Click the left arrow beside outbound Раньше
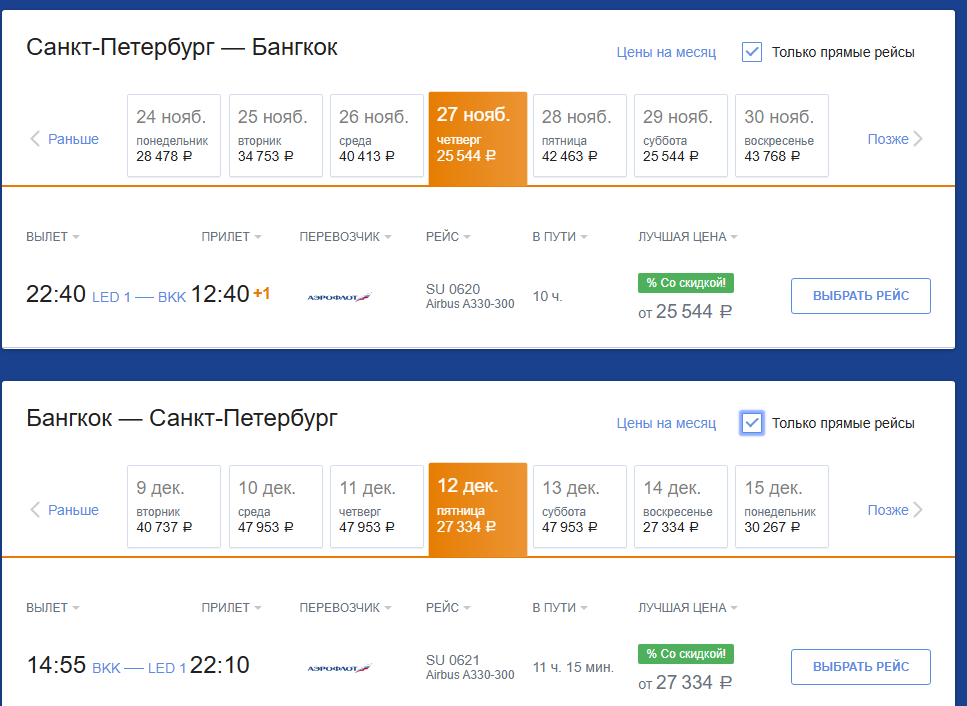Screen dimensions: 967x706 pyautogui.click(x=35, y=139)
